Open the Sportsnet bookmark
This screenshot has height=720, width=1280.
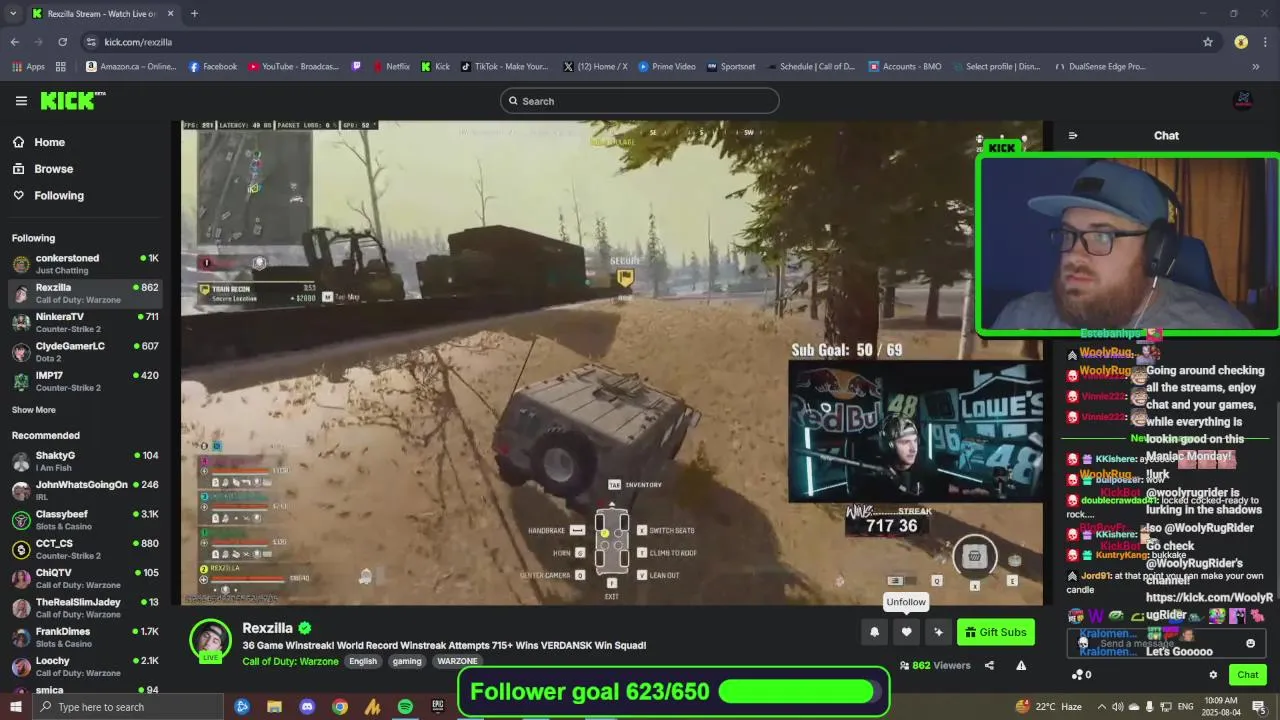731,67
